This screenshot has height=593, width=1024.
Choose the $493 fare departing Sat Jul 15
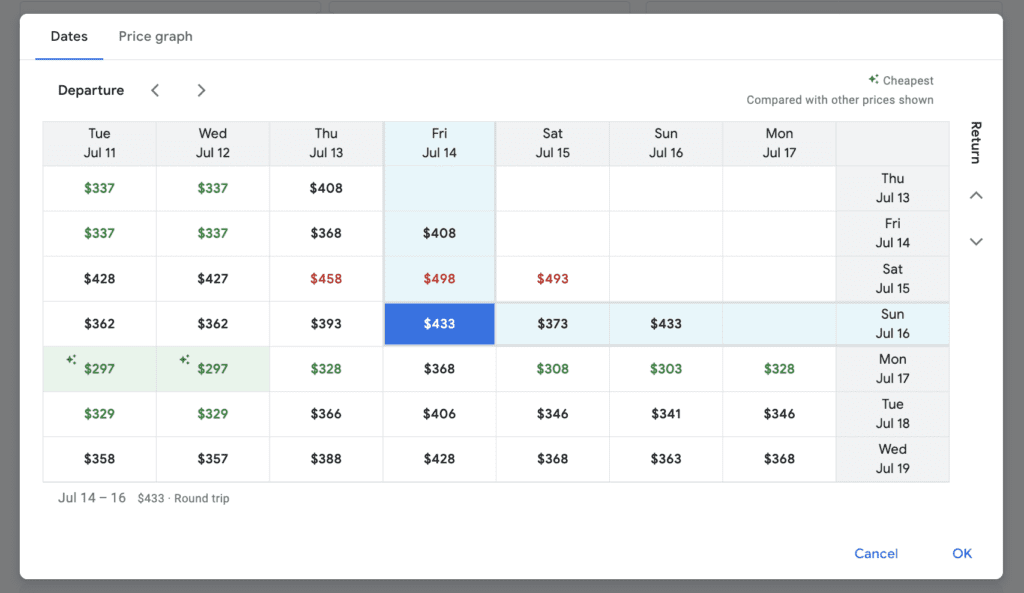point(552,279)
